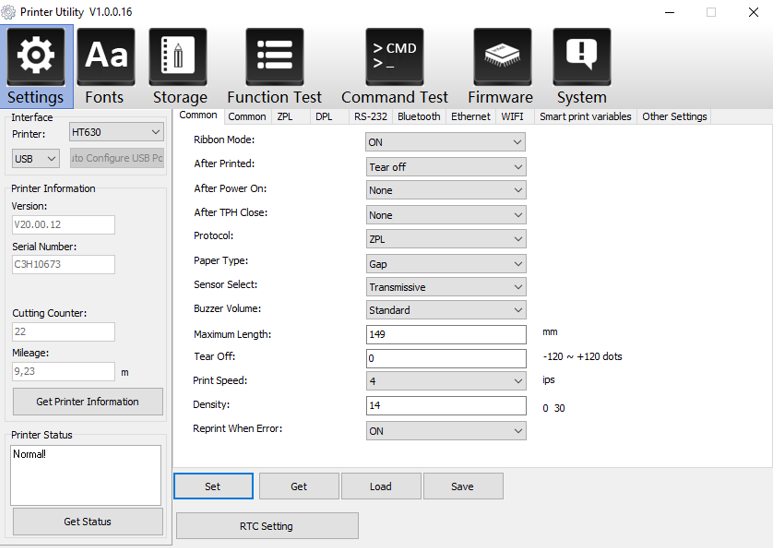Screen dimensions: 779x548
Task: Open the Printer model HT630 dropdown
Action: 115,132
